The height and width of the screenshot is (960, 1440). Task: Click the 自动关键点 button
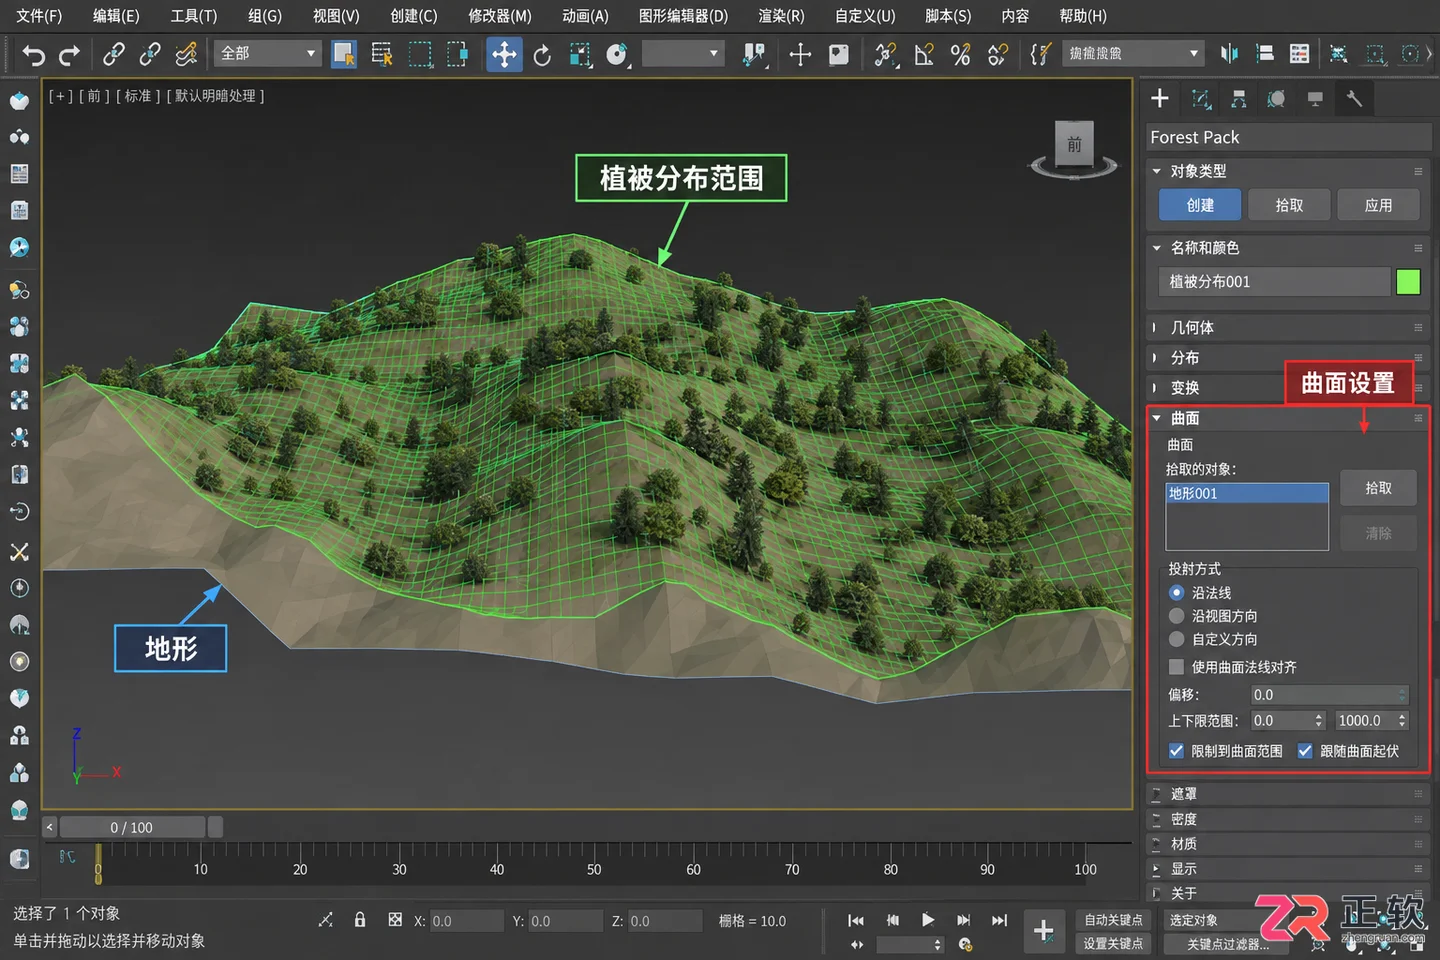(1113, 920)
